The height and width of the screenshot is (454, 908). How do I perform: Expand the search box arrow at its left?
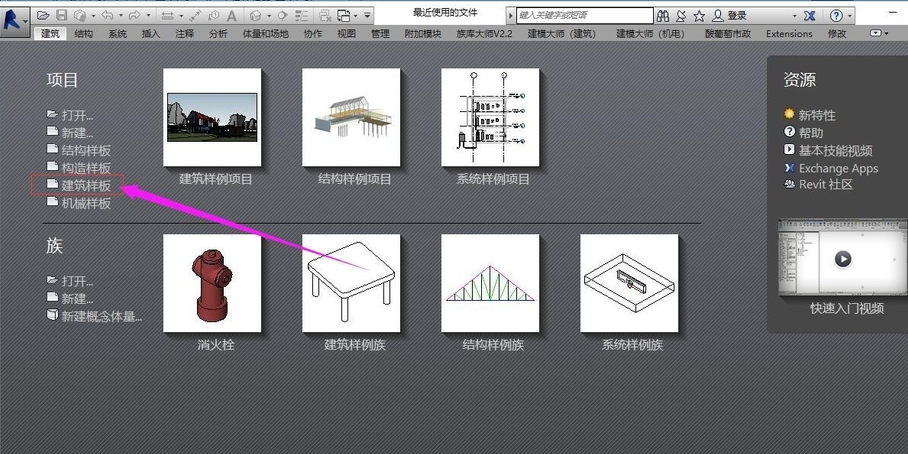pos(510,16)
